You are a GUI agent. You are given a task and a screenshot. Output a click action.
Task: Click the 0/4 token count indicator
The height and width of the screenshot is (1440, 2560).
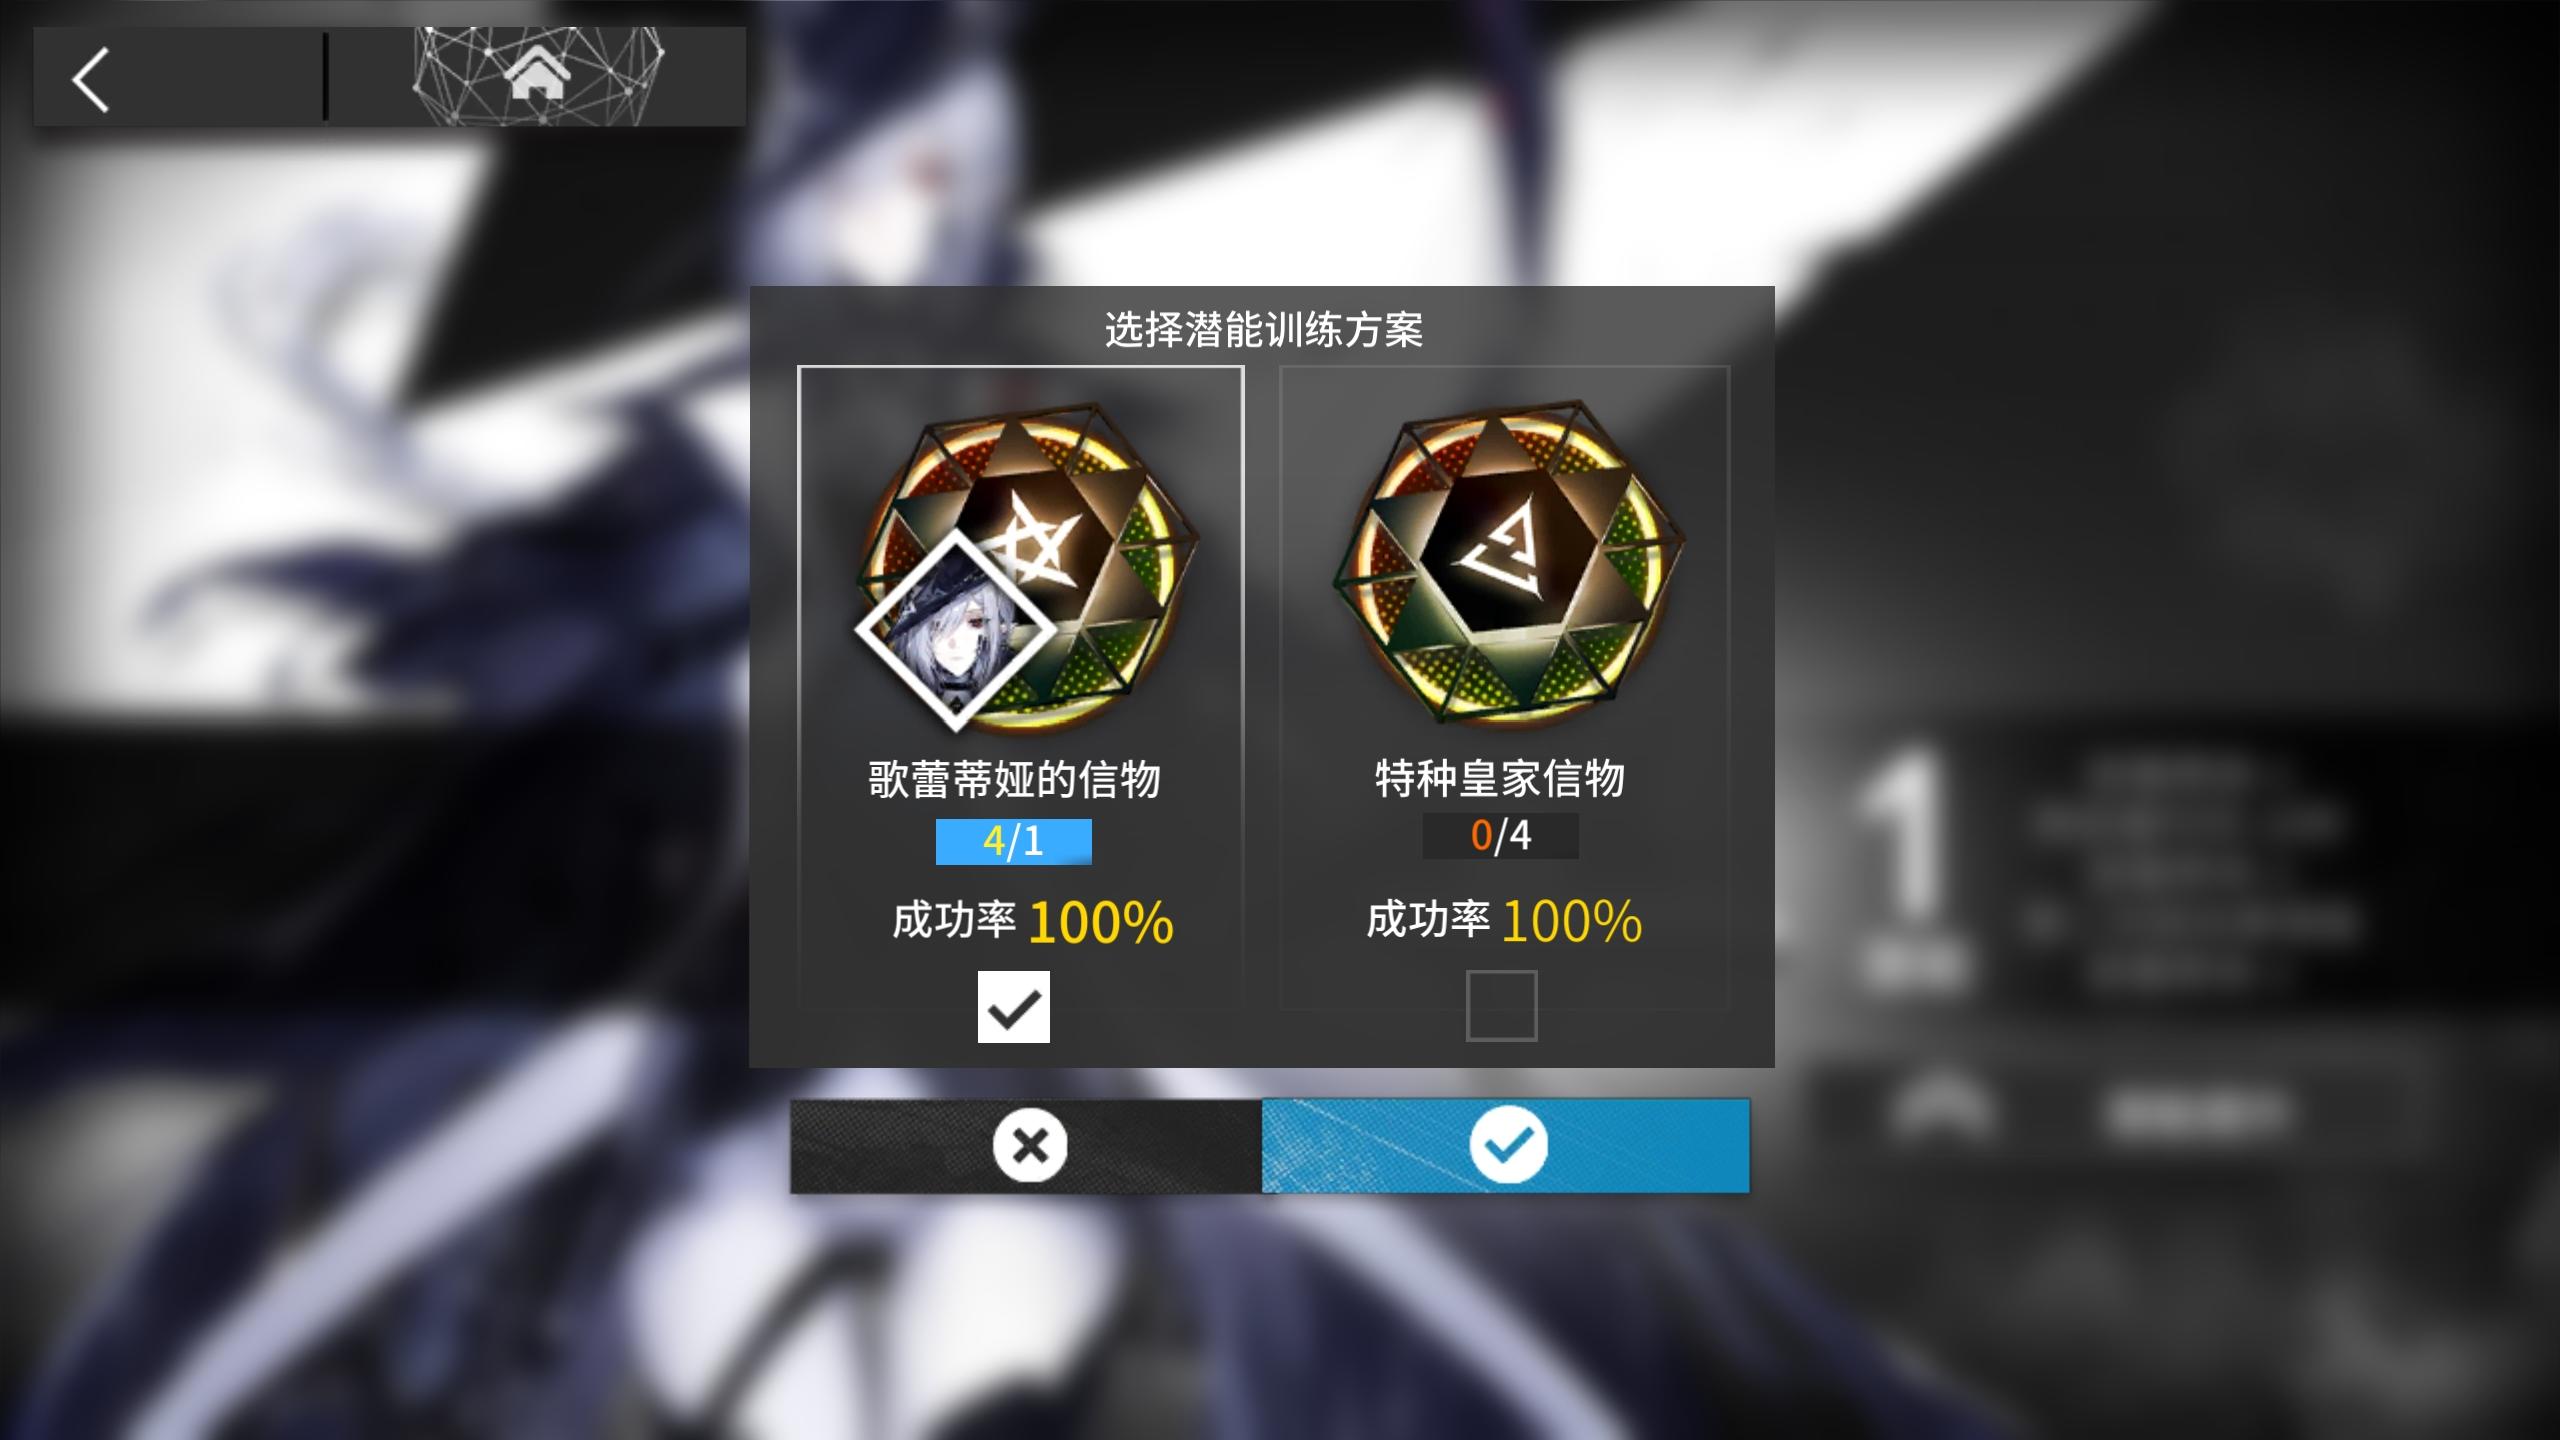tap(1500, 835)
